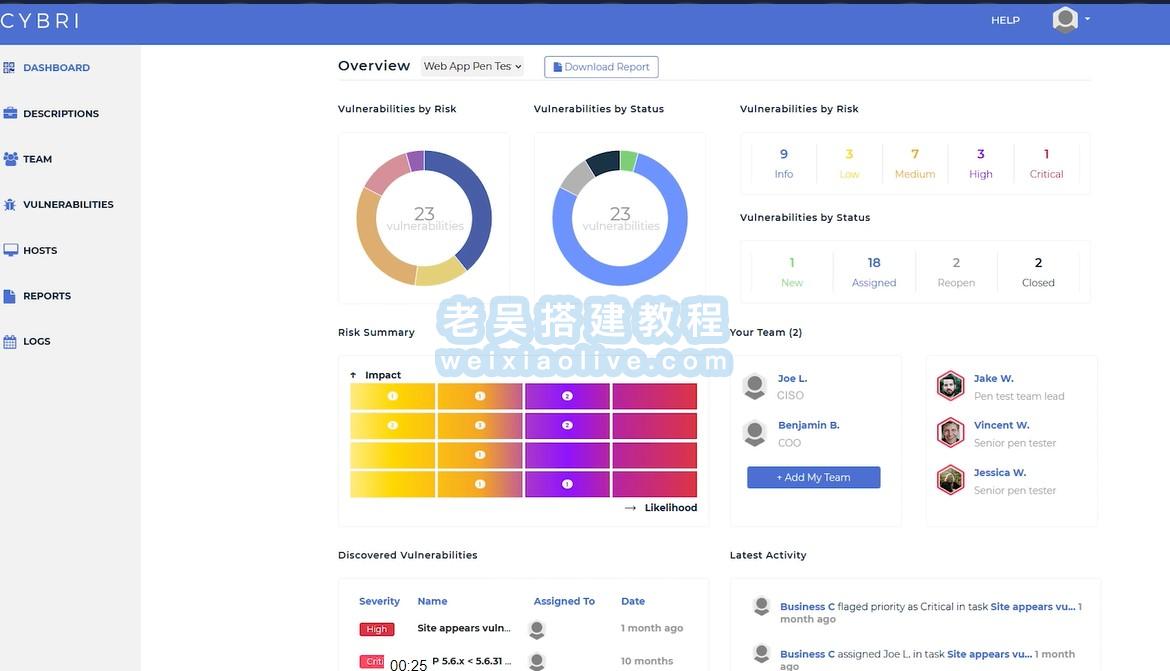This screenshot has width=1170, height=671.
Task: Expand the user profile avatar menu
Action: pyautogui.click(x=1070, y=20)
